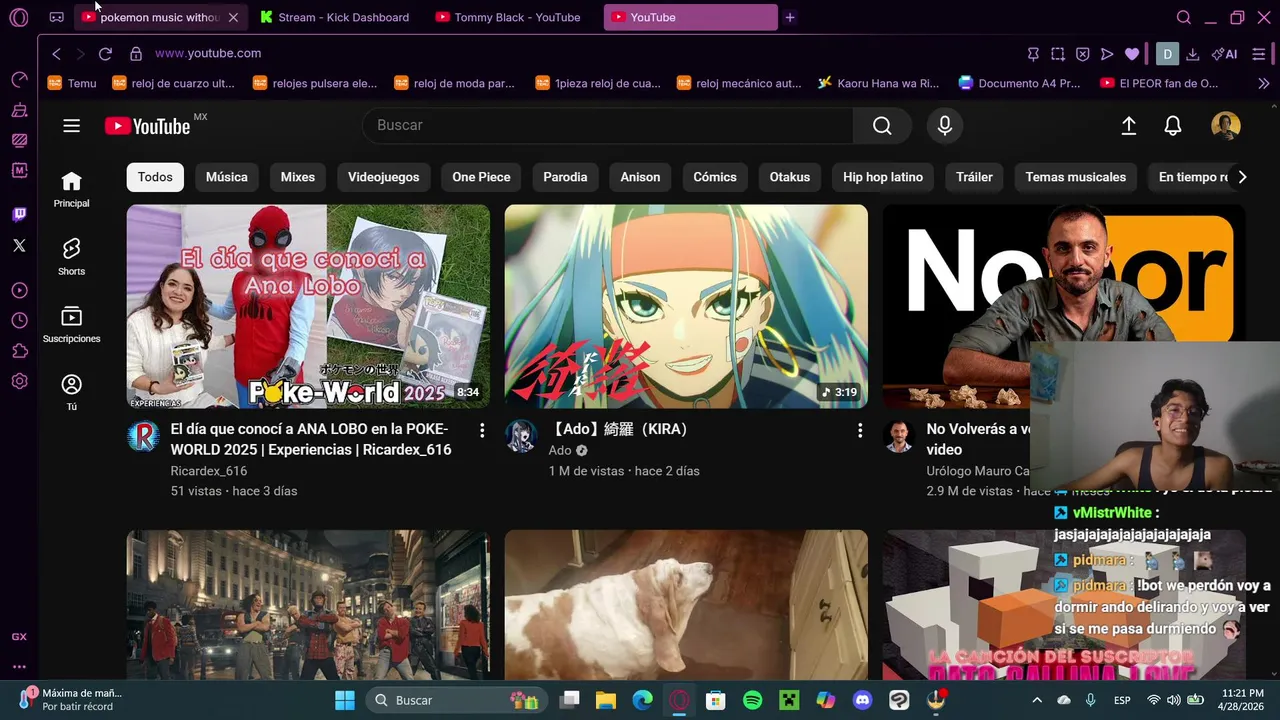1280x720 pixels.
Task: Open Ricardex_616 channel link
Action: point(208,471)
